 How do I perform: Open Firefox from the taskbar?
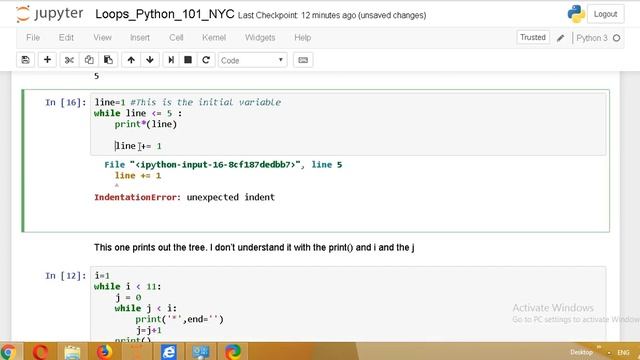click(x=104, y=351)
